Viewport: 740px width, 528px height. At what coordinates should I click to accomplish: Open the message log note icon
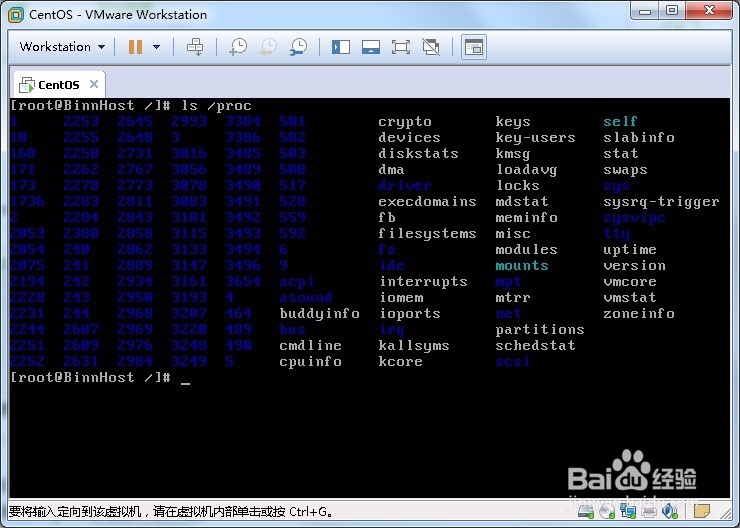coord(702,511)
